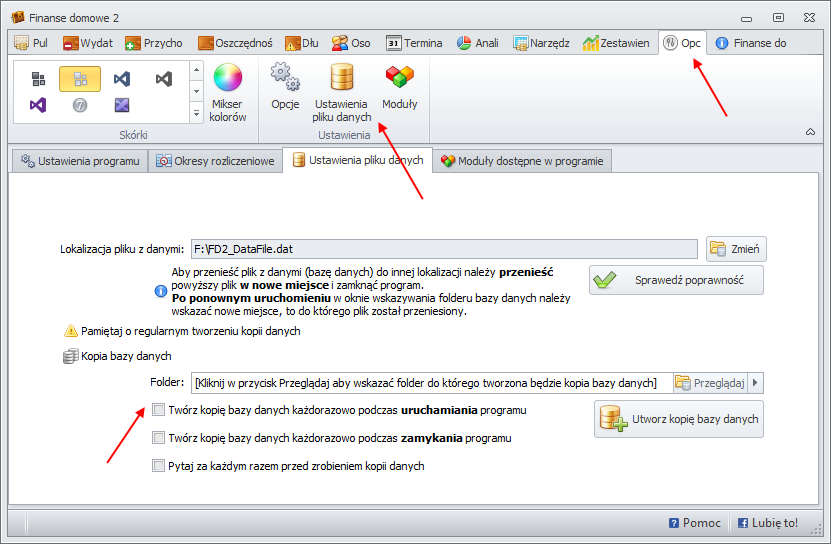Collapse the ribbon with the chevron
Image resolution: width=831 pixels, height=544 pixels.
coord(809,132)
